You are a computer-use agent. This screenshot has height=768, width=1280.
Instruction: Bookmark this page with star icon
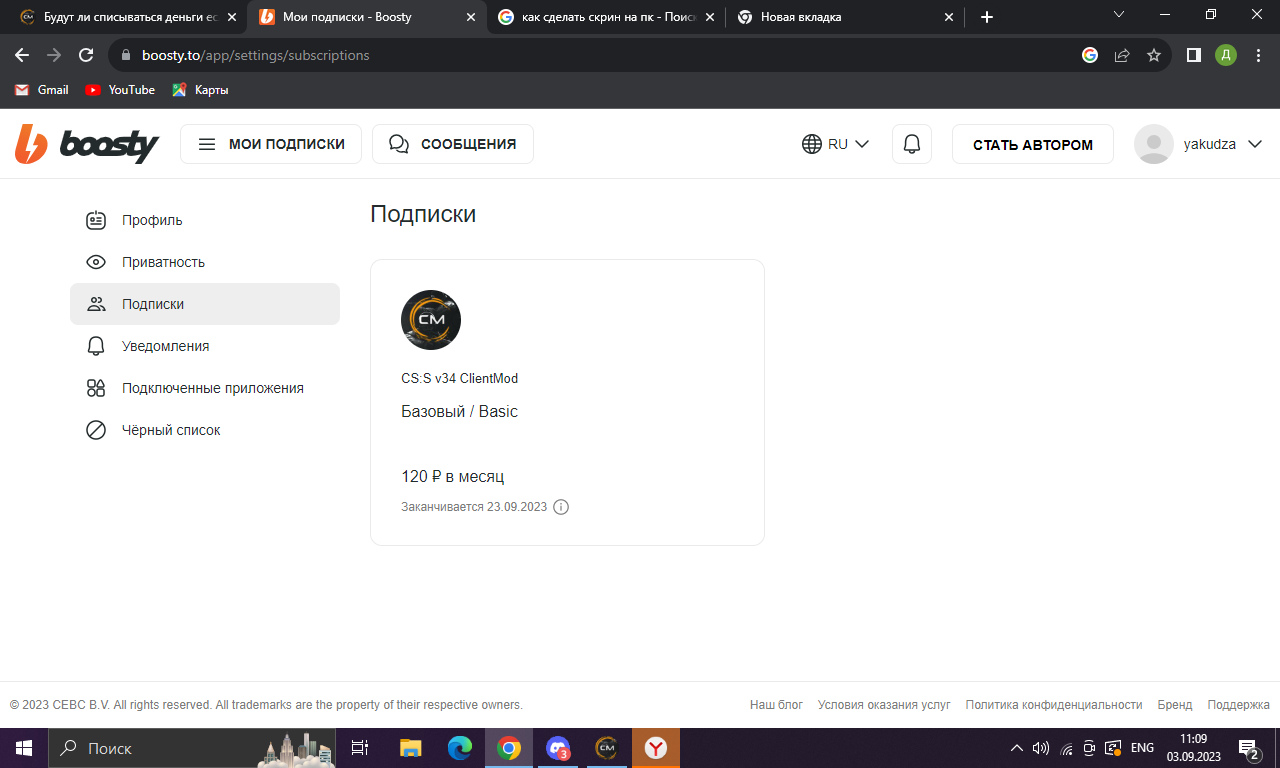1154,55
